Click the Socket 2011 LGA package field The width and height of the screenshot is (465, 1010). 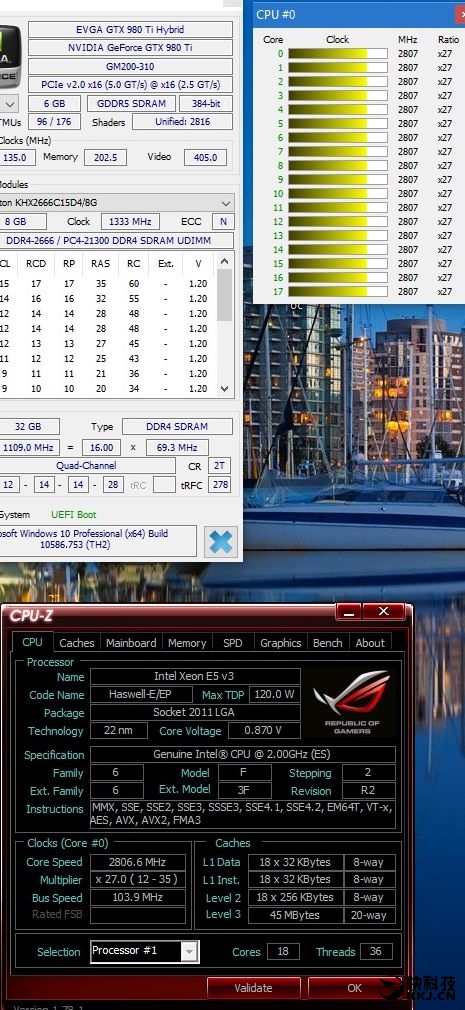pos(195,712)
